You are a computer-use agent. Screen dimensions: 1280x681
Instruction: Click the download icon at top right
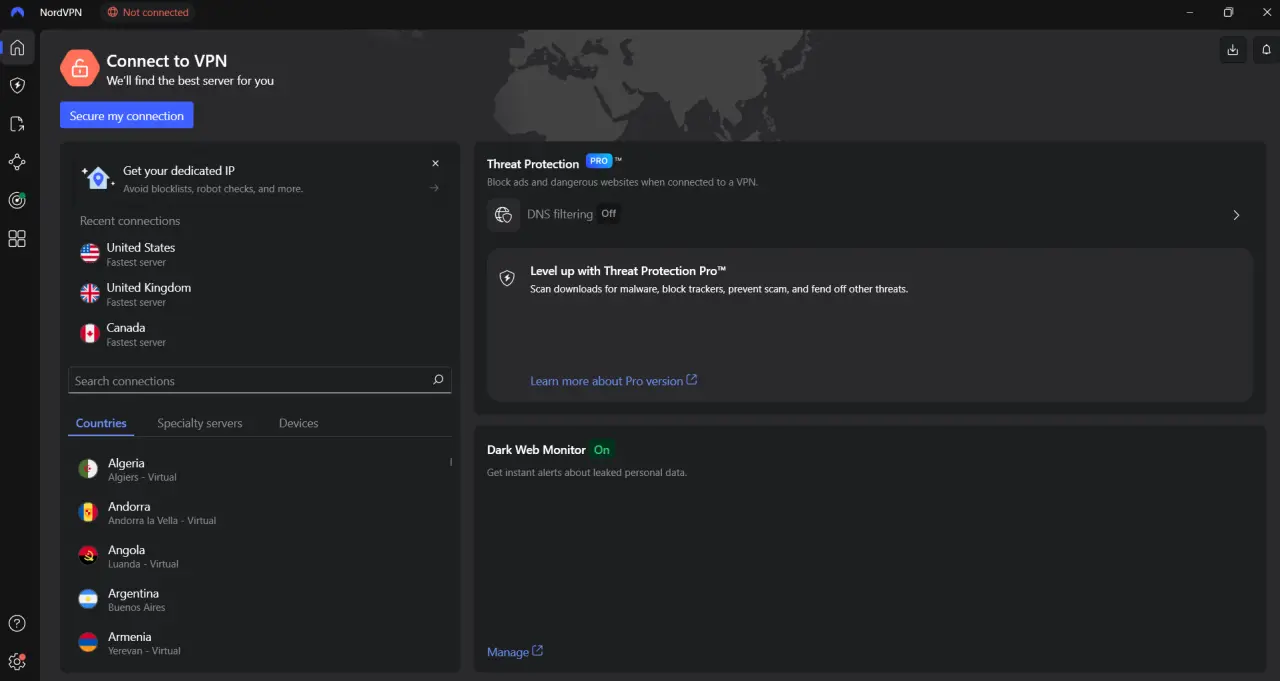click(x=1233, y=50)
